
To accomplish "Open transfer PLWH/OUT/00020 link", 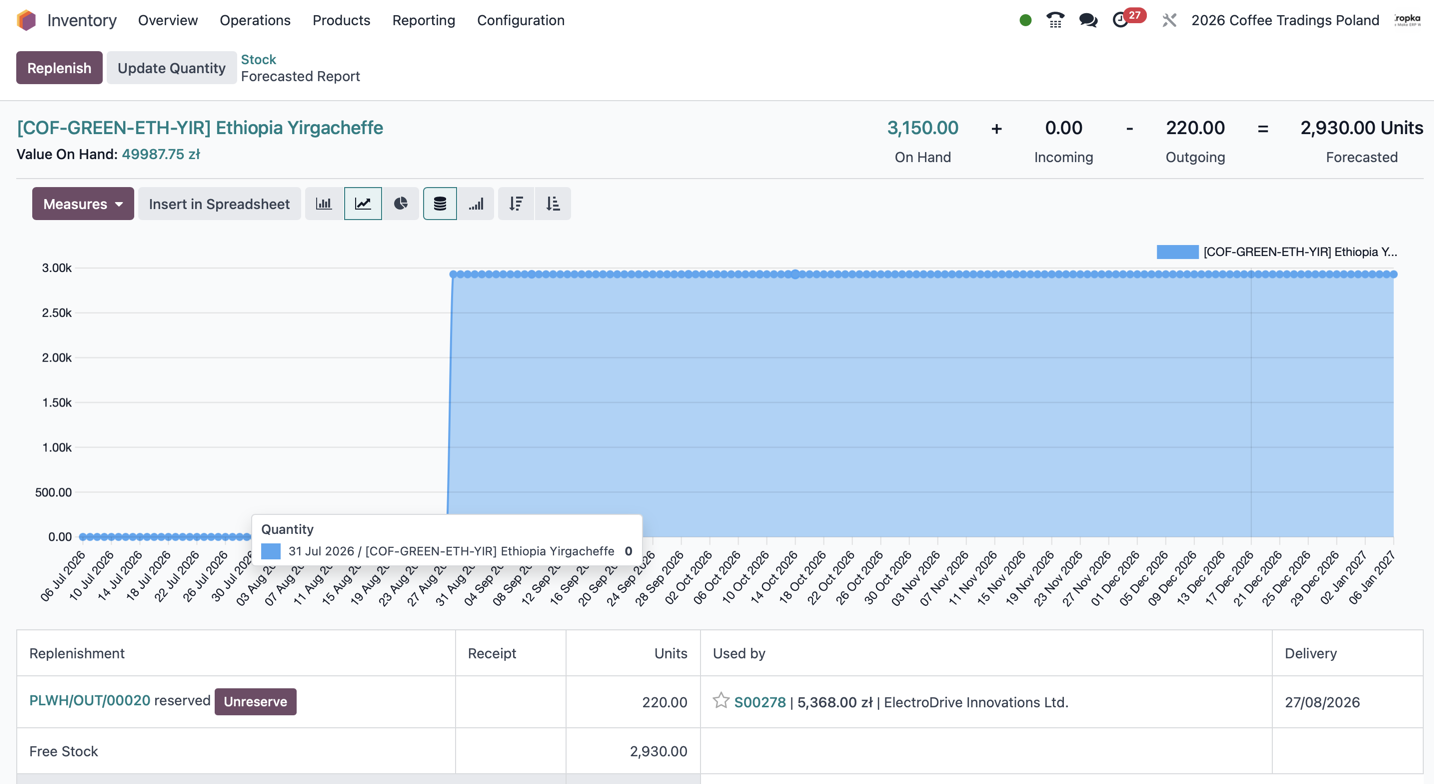I will click(x=90, y=701).
